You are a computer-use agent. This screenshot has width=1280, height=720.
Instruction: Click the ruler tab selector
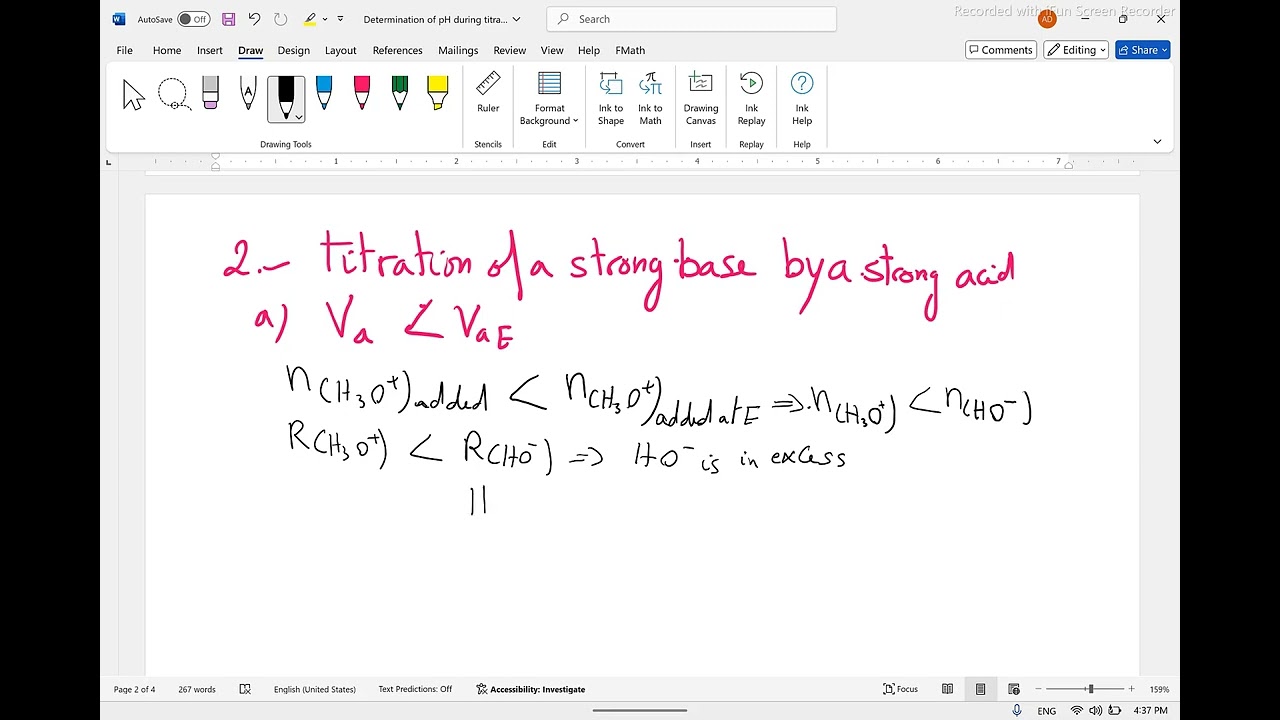(x=110, y=162)
